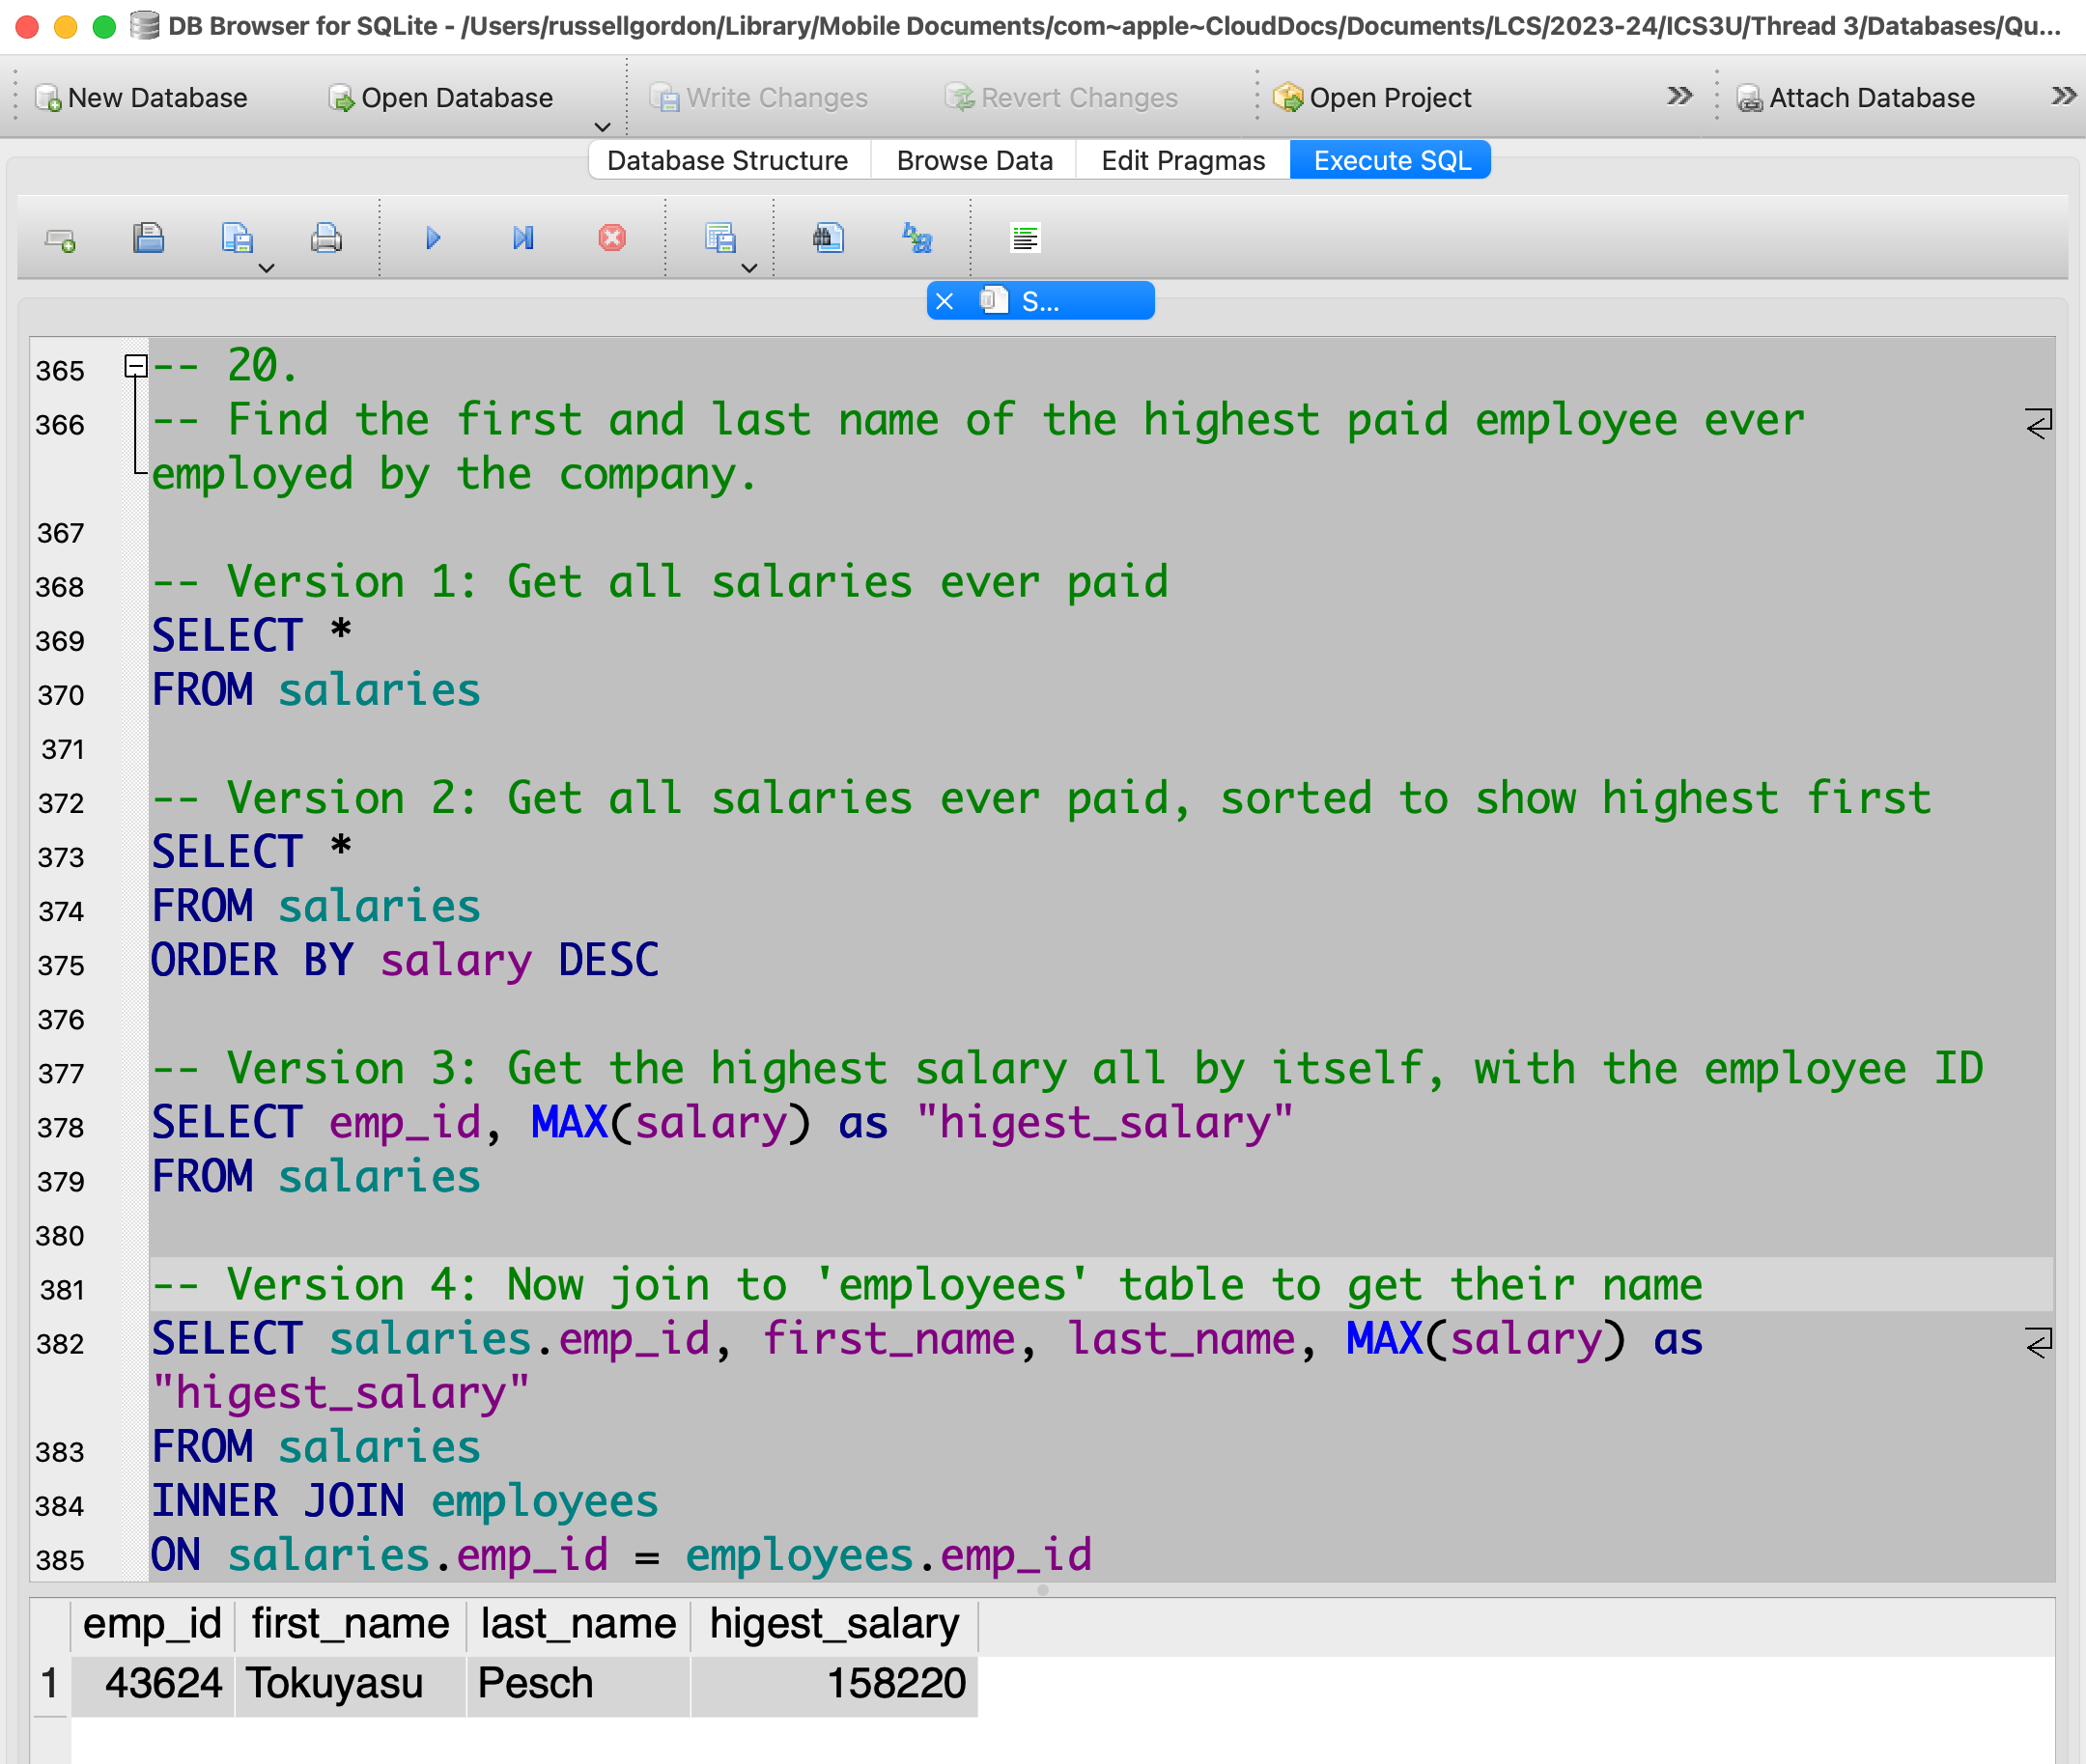This screenshot has width=2086, height=1764.
Task: Open the Find text binoculars icon
Action: 828,238
